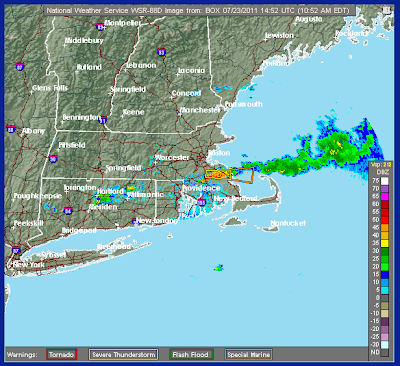Click the I-195 shield below Providence
Image resolution: width=400 pixels, height=366 pixels.
tap(201, 202)
